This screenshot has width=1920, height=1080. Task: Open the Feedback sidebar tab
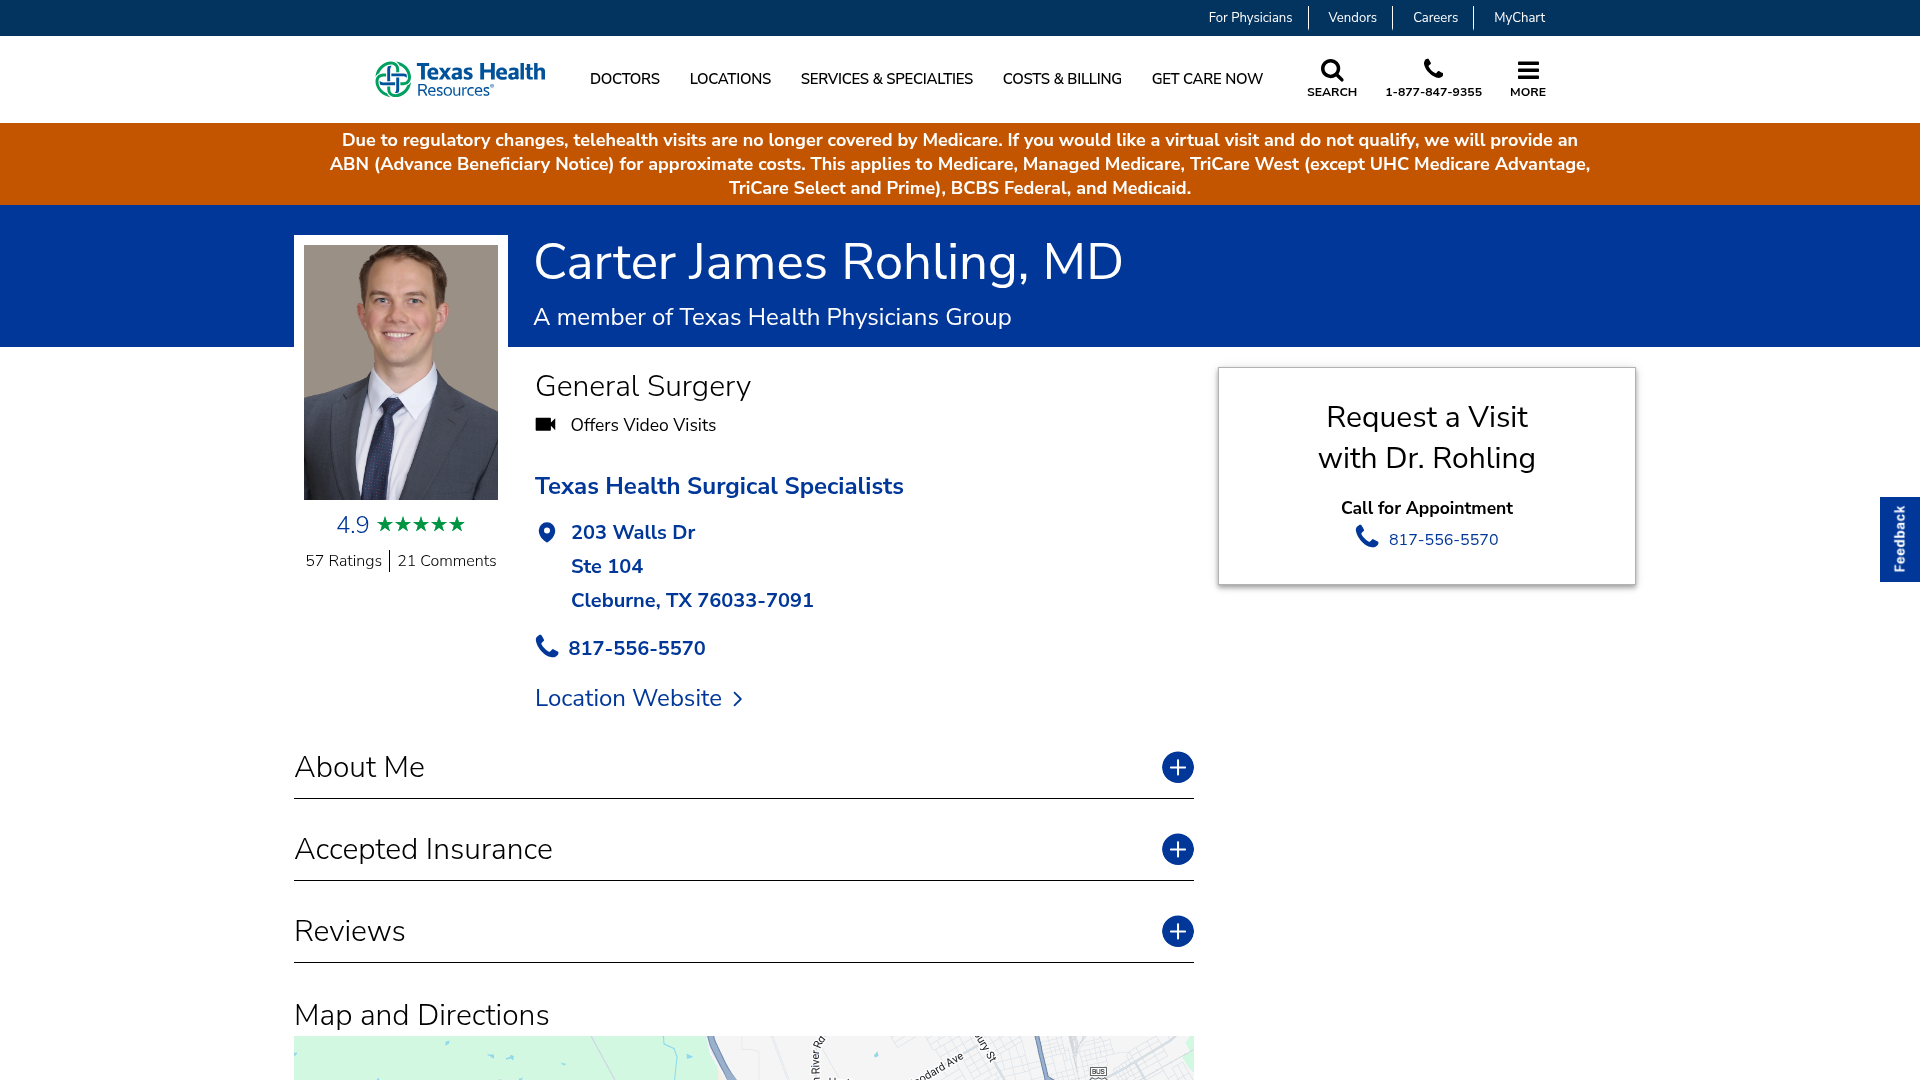(x=1899, y=539)
